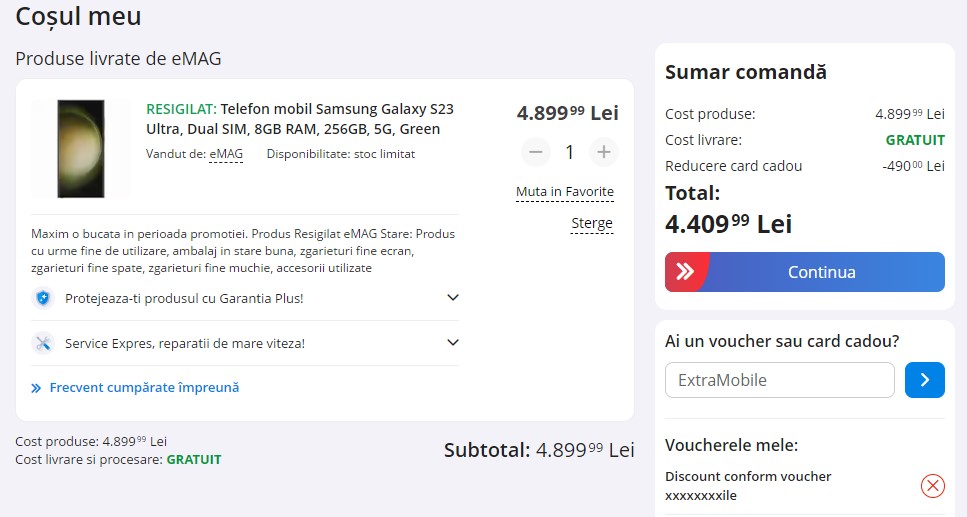
Task: Increase quantity with the plus button
Action: tap(603, 152)
